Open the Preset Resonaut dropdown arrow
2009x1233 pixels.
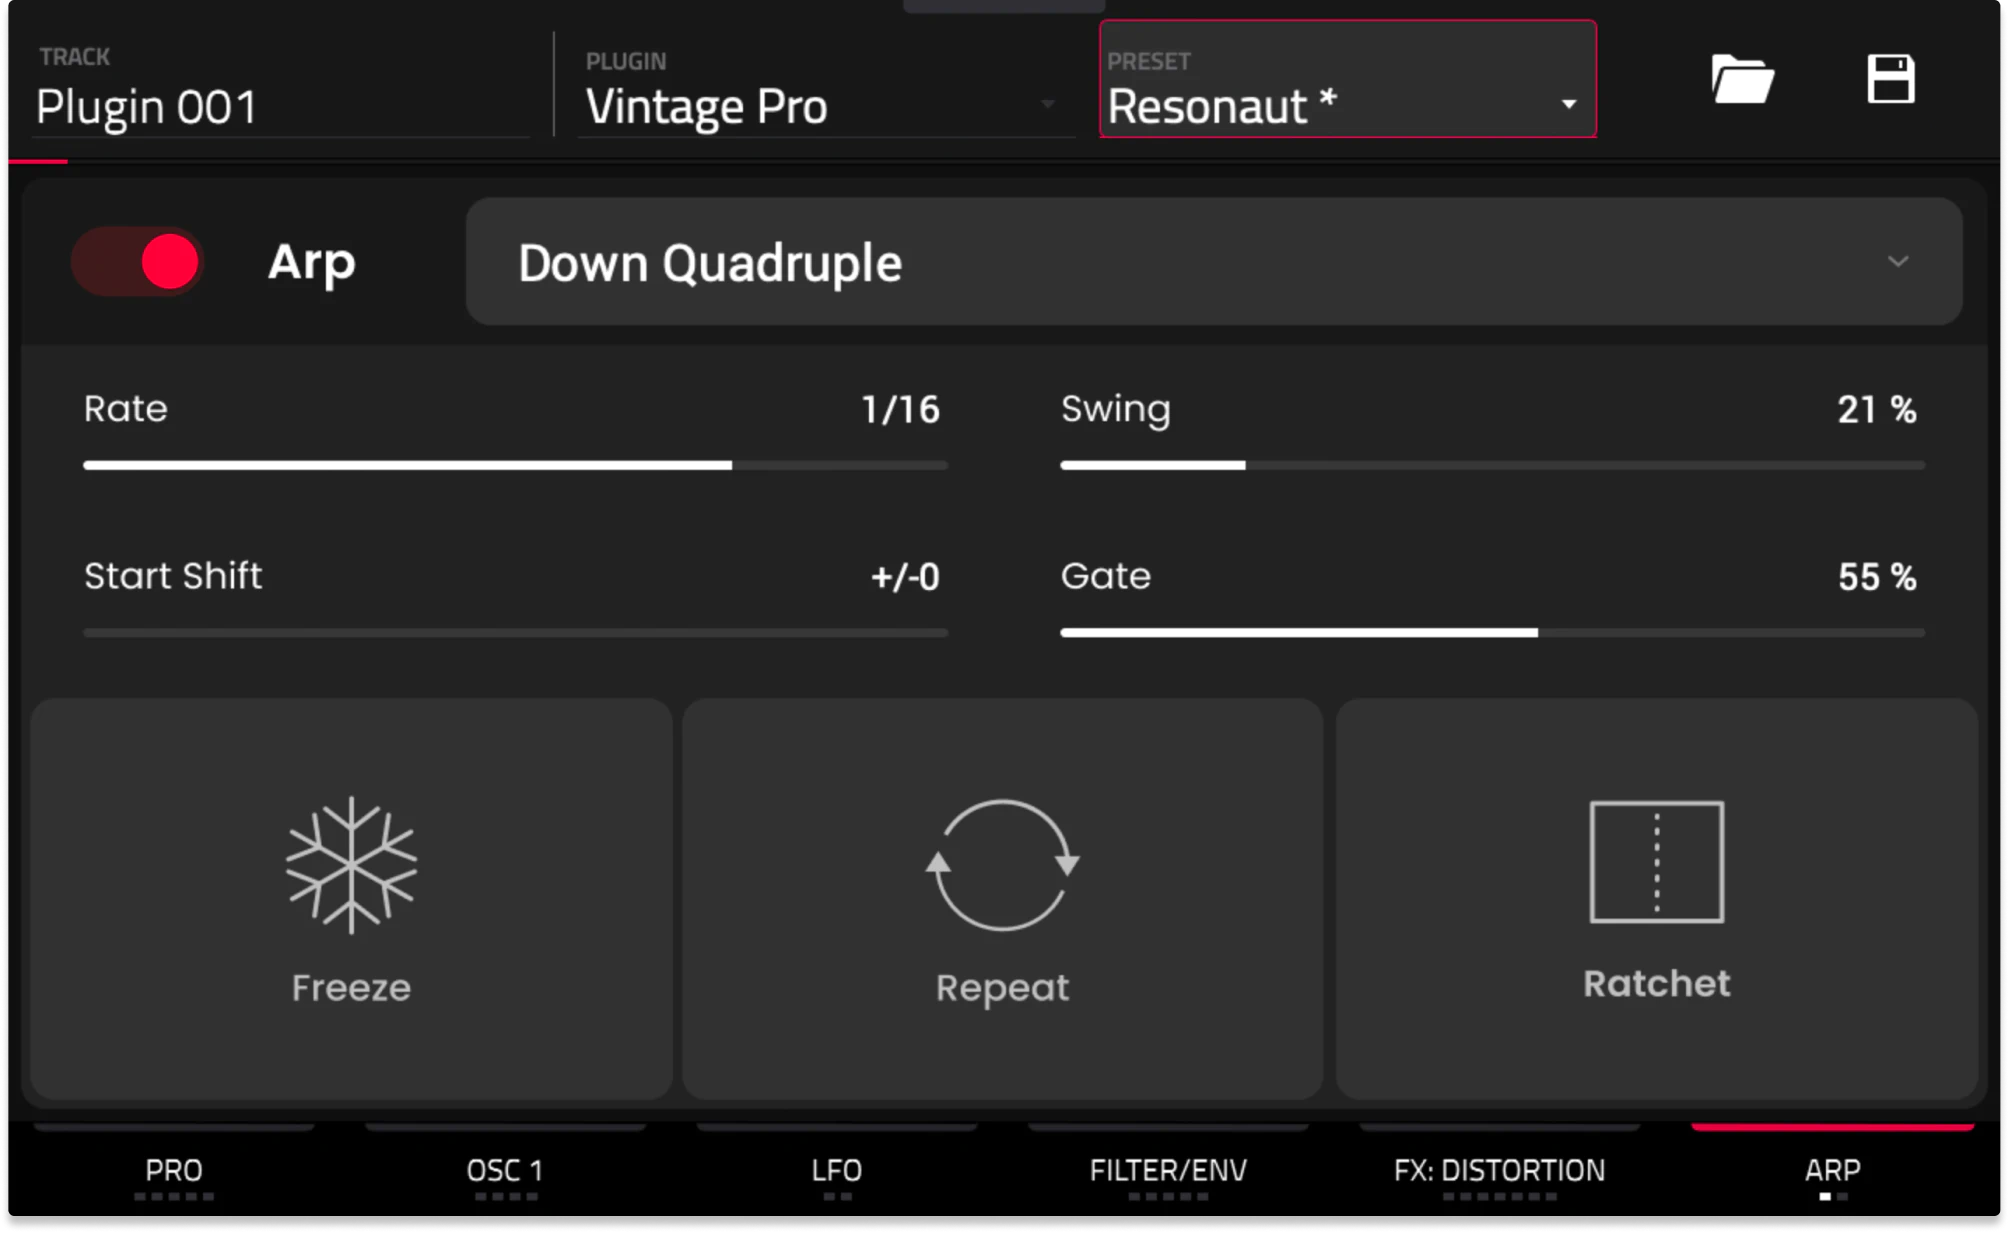(1568, 104)
